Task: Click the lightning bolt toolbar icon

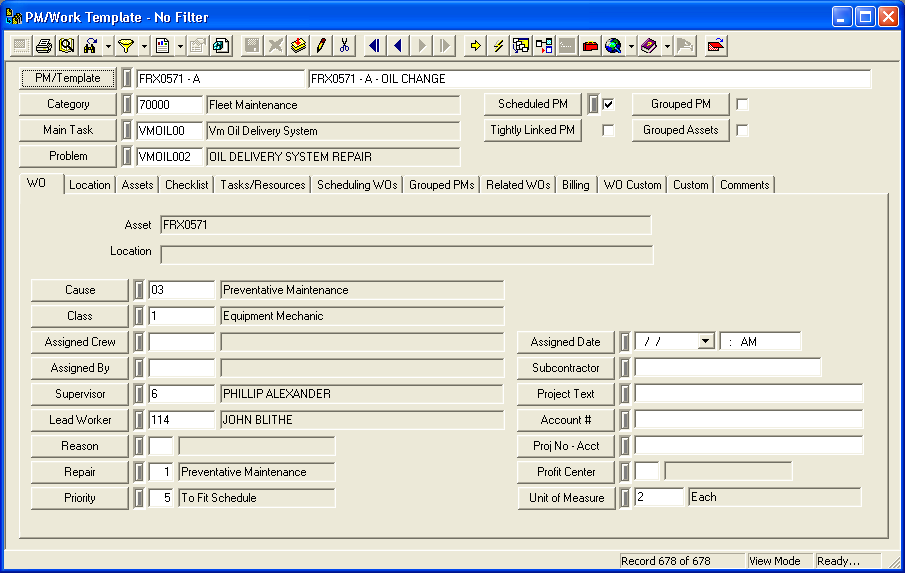Action: [x=498, y=46]
